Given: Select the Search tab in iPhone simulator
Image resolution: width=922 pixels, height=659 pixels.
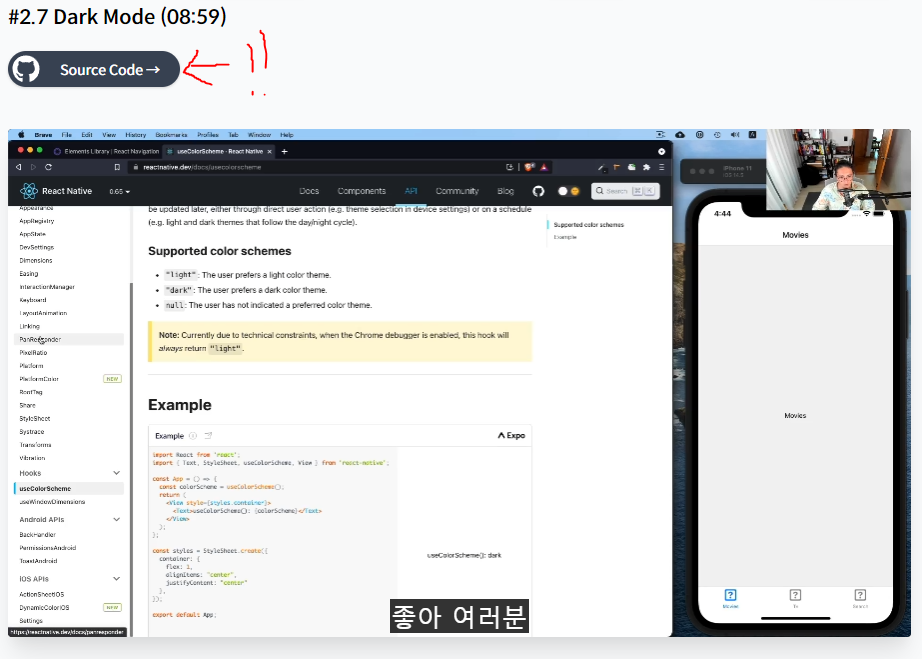Looking at the screenshot, I should tap(860, 598).
